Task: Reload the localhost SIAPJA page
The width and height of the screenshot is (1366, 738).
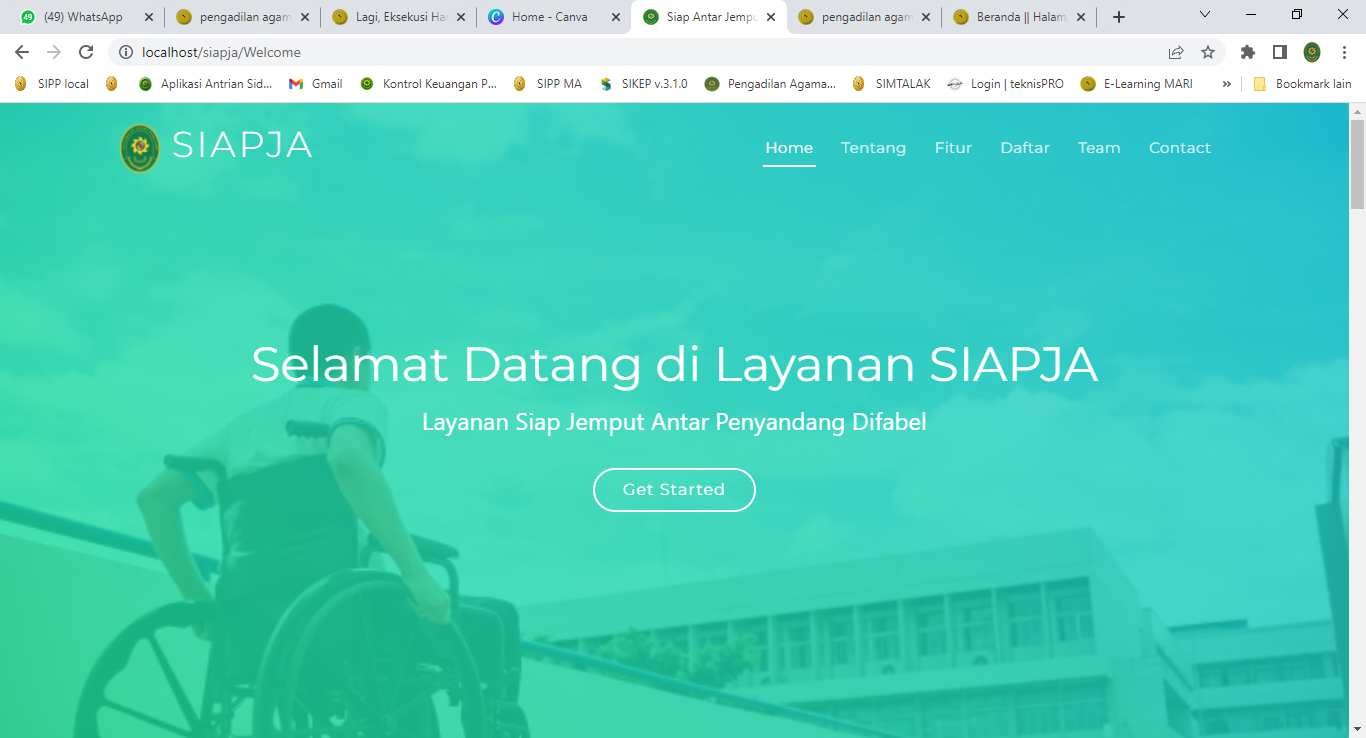Action: (86, 52)
